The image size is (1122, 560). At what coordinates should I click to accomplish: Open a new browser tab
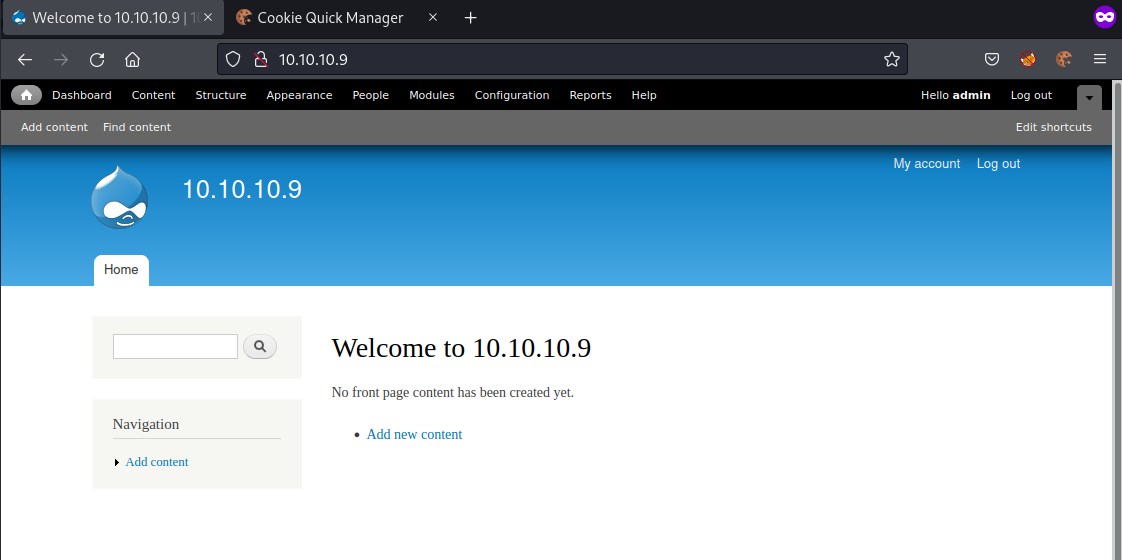(471, 18)
